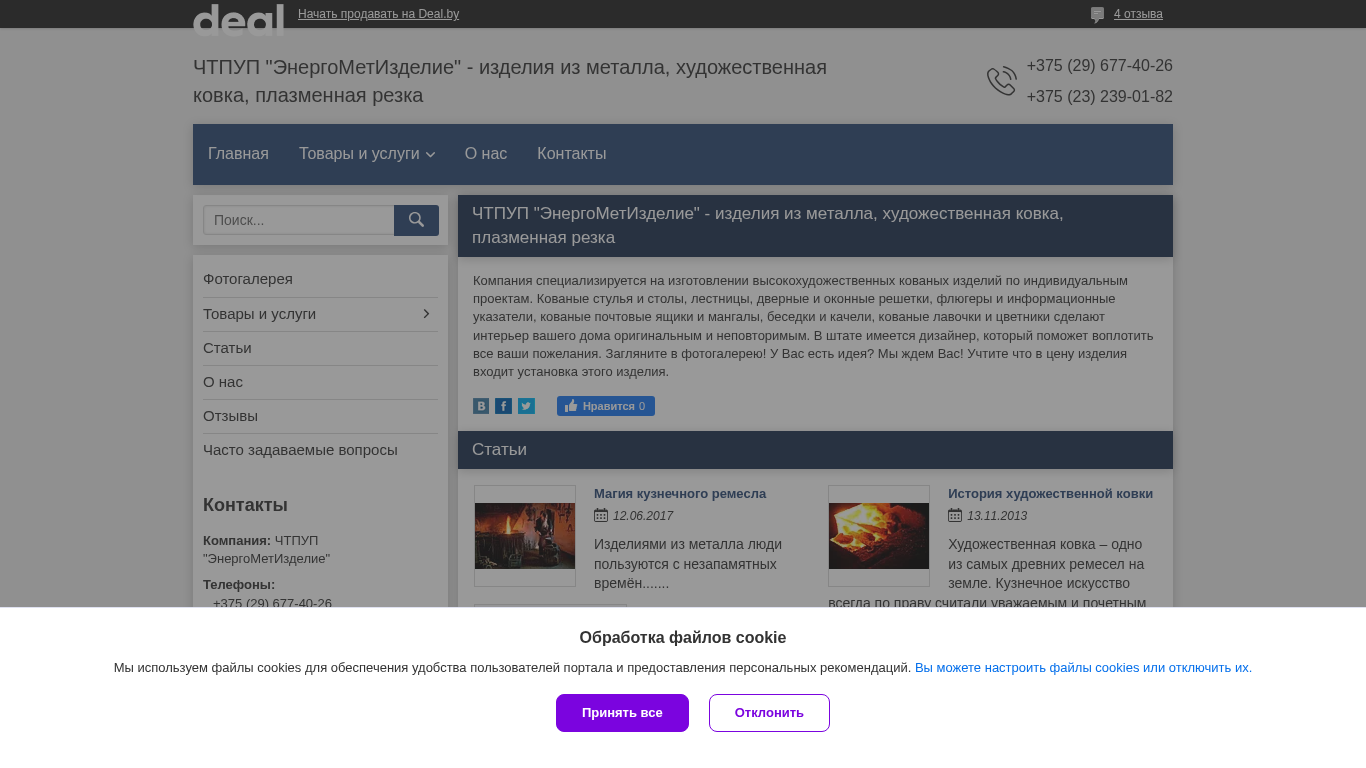
Task: Click the 'Поиск...' search input field
Action: (x=298, y=220)
